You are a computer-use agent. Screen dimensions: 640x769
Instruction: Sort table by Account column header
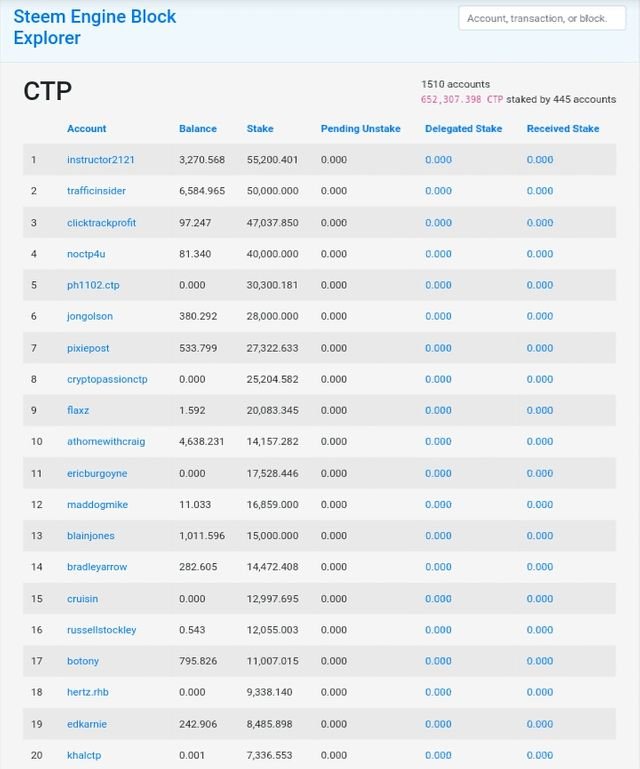tap(86, 129)
